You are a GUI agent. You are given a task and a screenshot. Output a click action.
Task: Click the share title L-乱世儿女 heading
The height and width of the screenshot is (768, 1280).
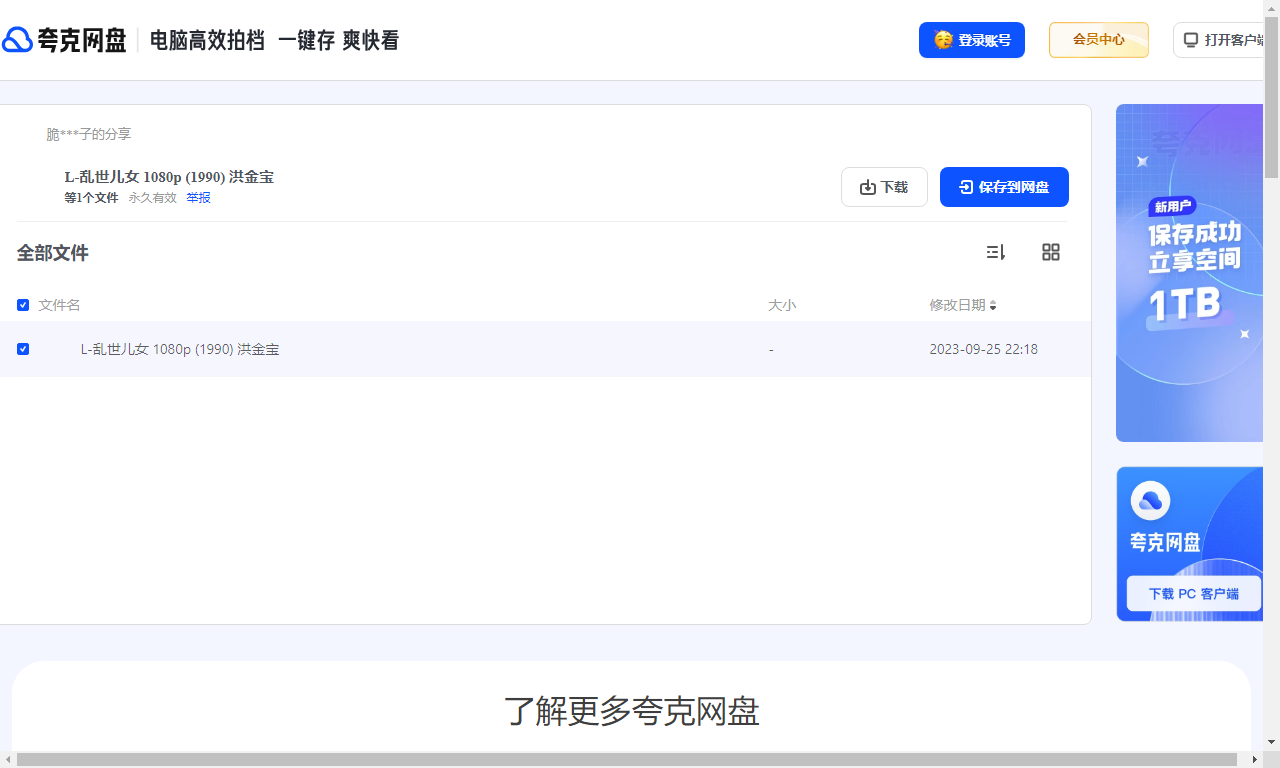click(169, 177)
